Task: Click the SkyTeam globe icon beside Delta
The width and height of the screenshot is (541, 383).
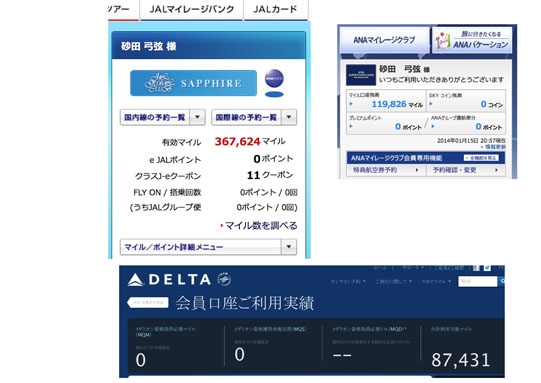Action: click(224, 279)
